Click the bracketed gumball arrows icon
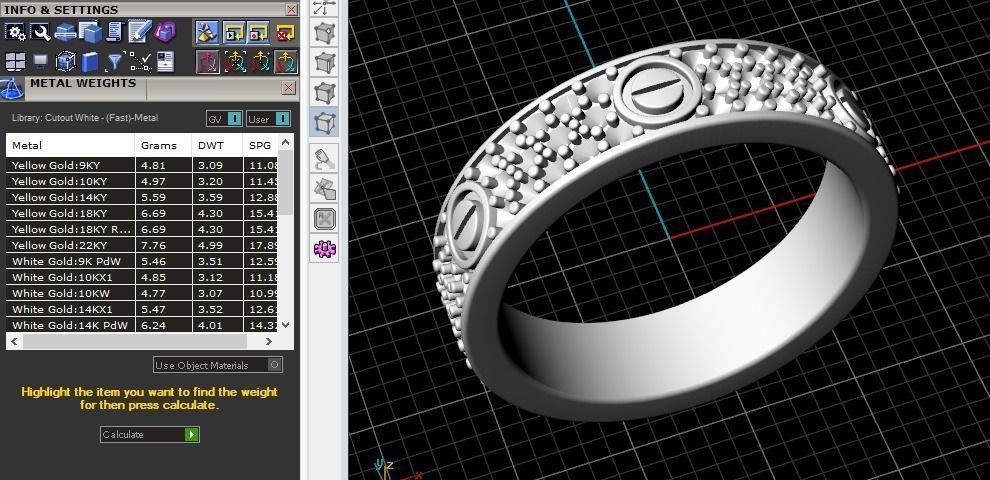 tap(234, 62)
